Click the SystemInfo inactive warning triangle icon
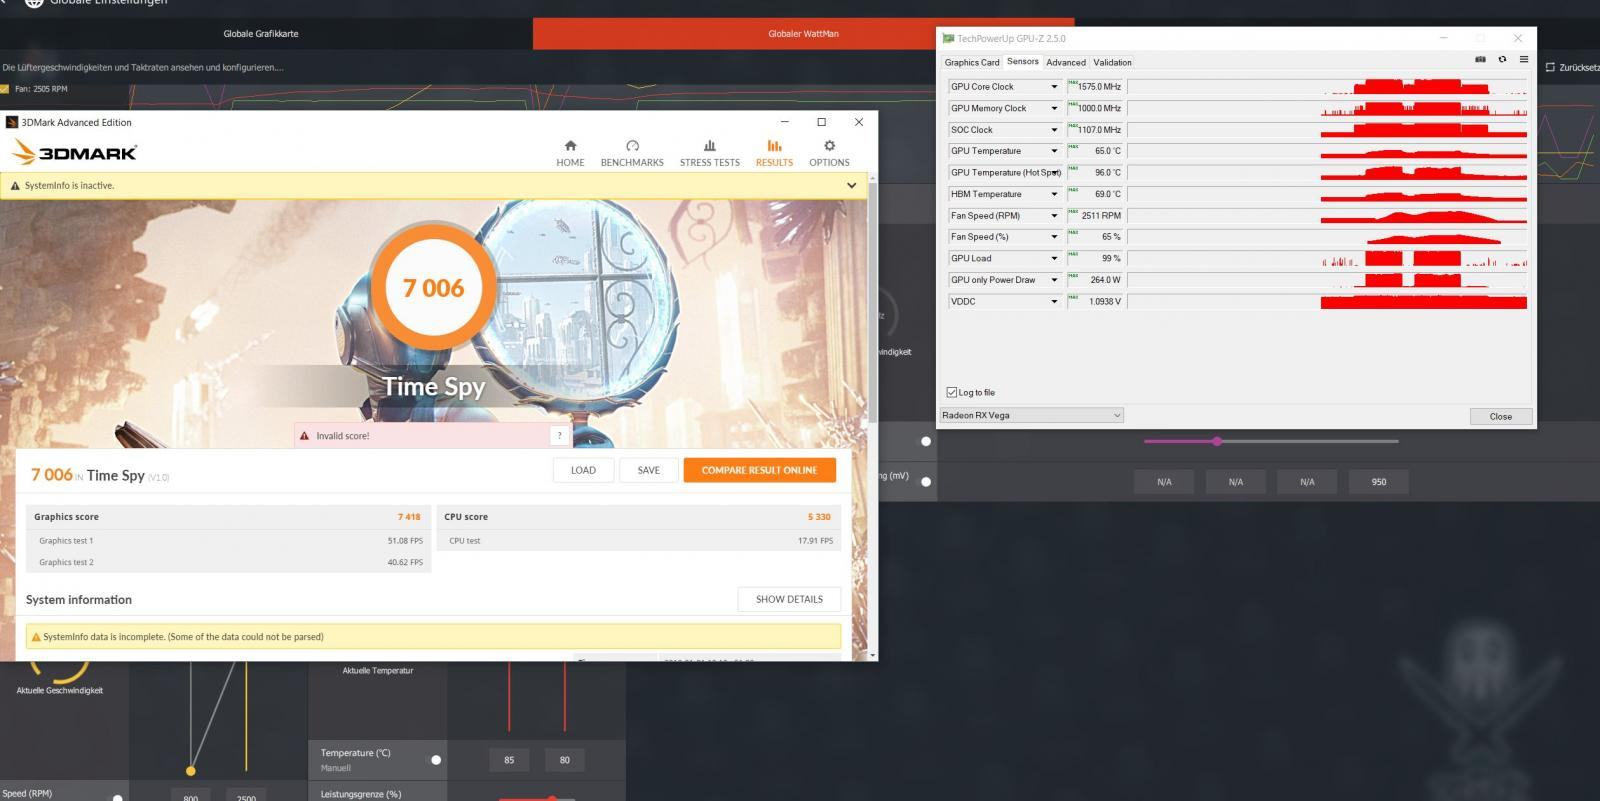Image resolution: width=1600 pixels, height=801 pixels. tap(15, 186)
